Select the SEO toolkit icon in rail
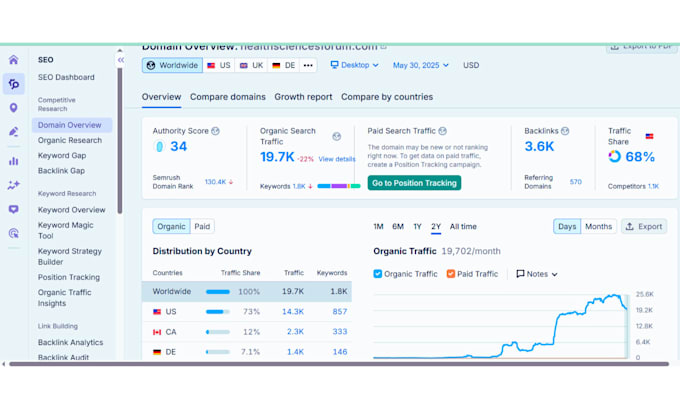This screenshot has width=680, height=409. [13, 84]
